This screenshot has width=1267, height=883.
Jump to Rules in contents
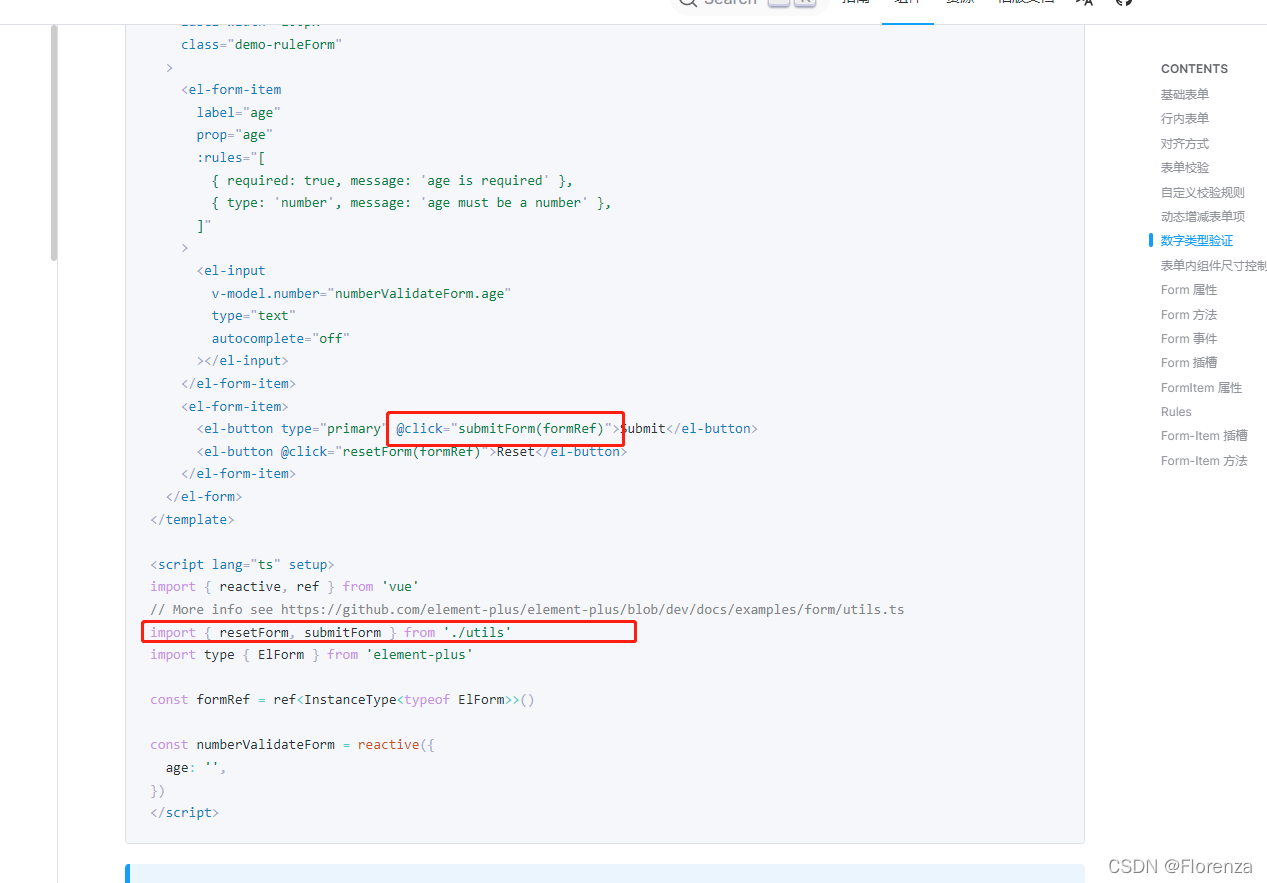1176,412
